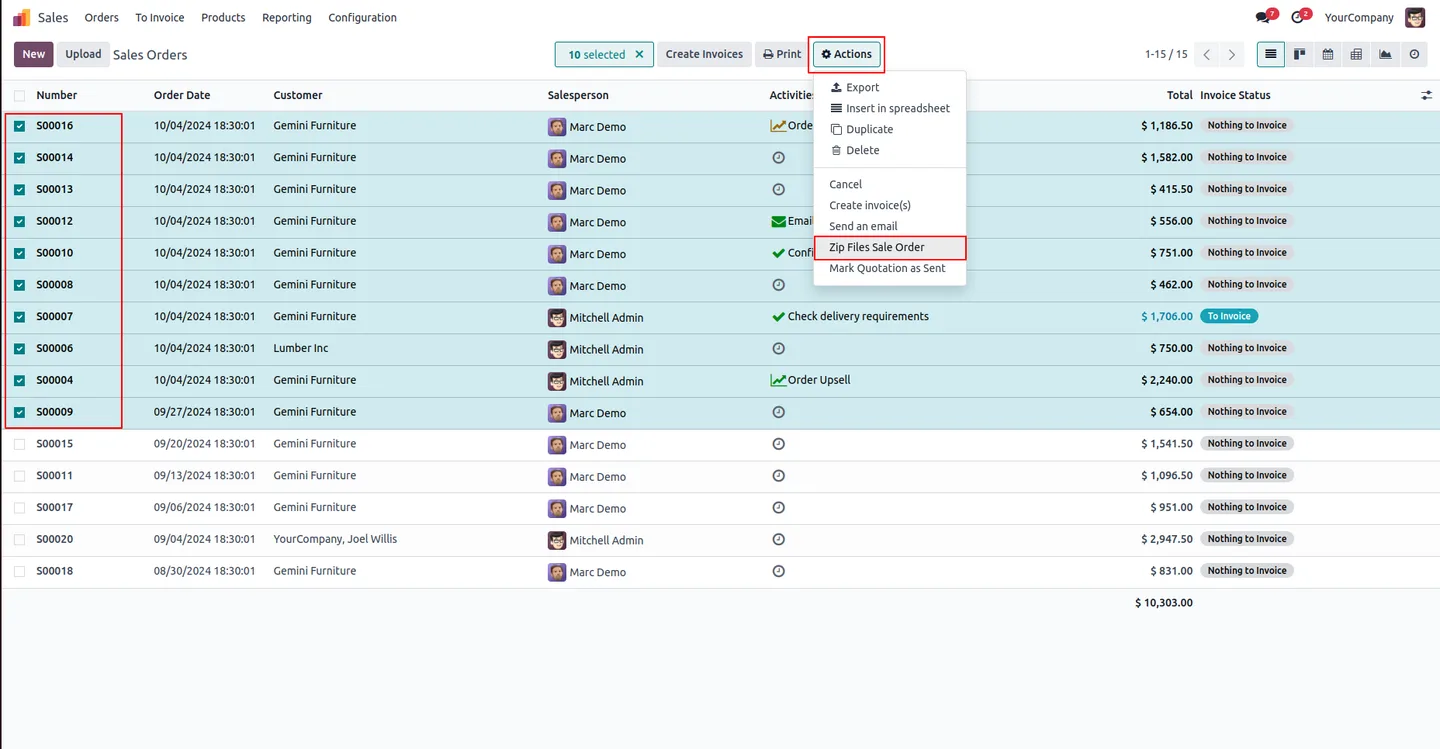The height and width of the screenshot is (749, 1440).
Task: Uncheck the S00007 row checkbox
Action: click(x=20, y=317)
